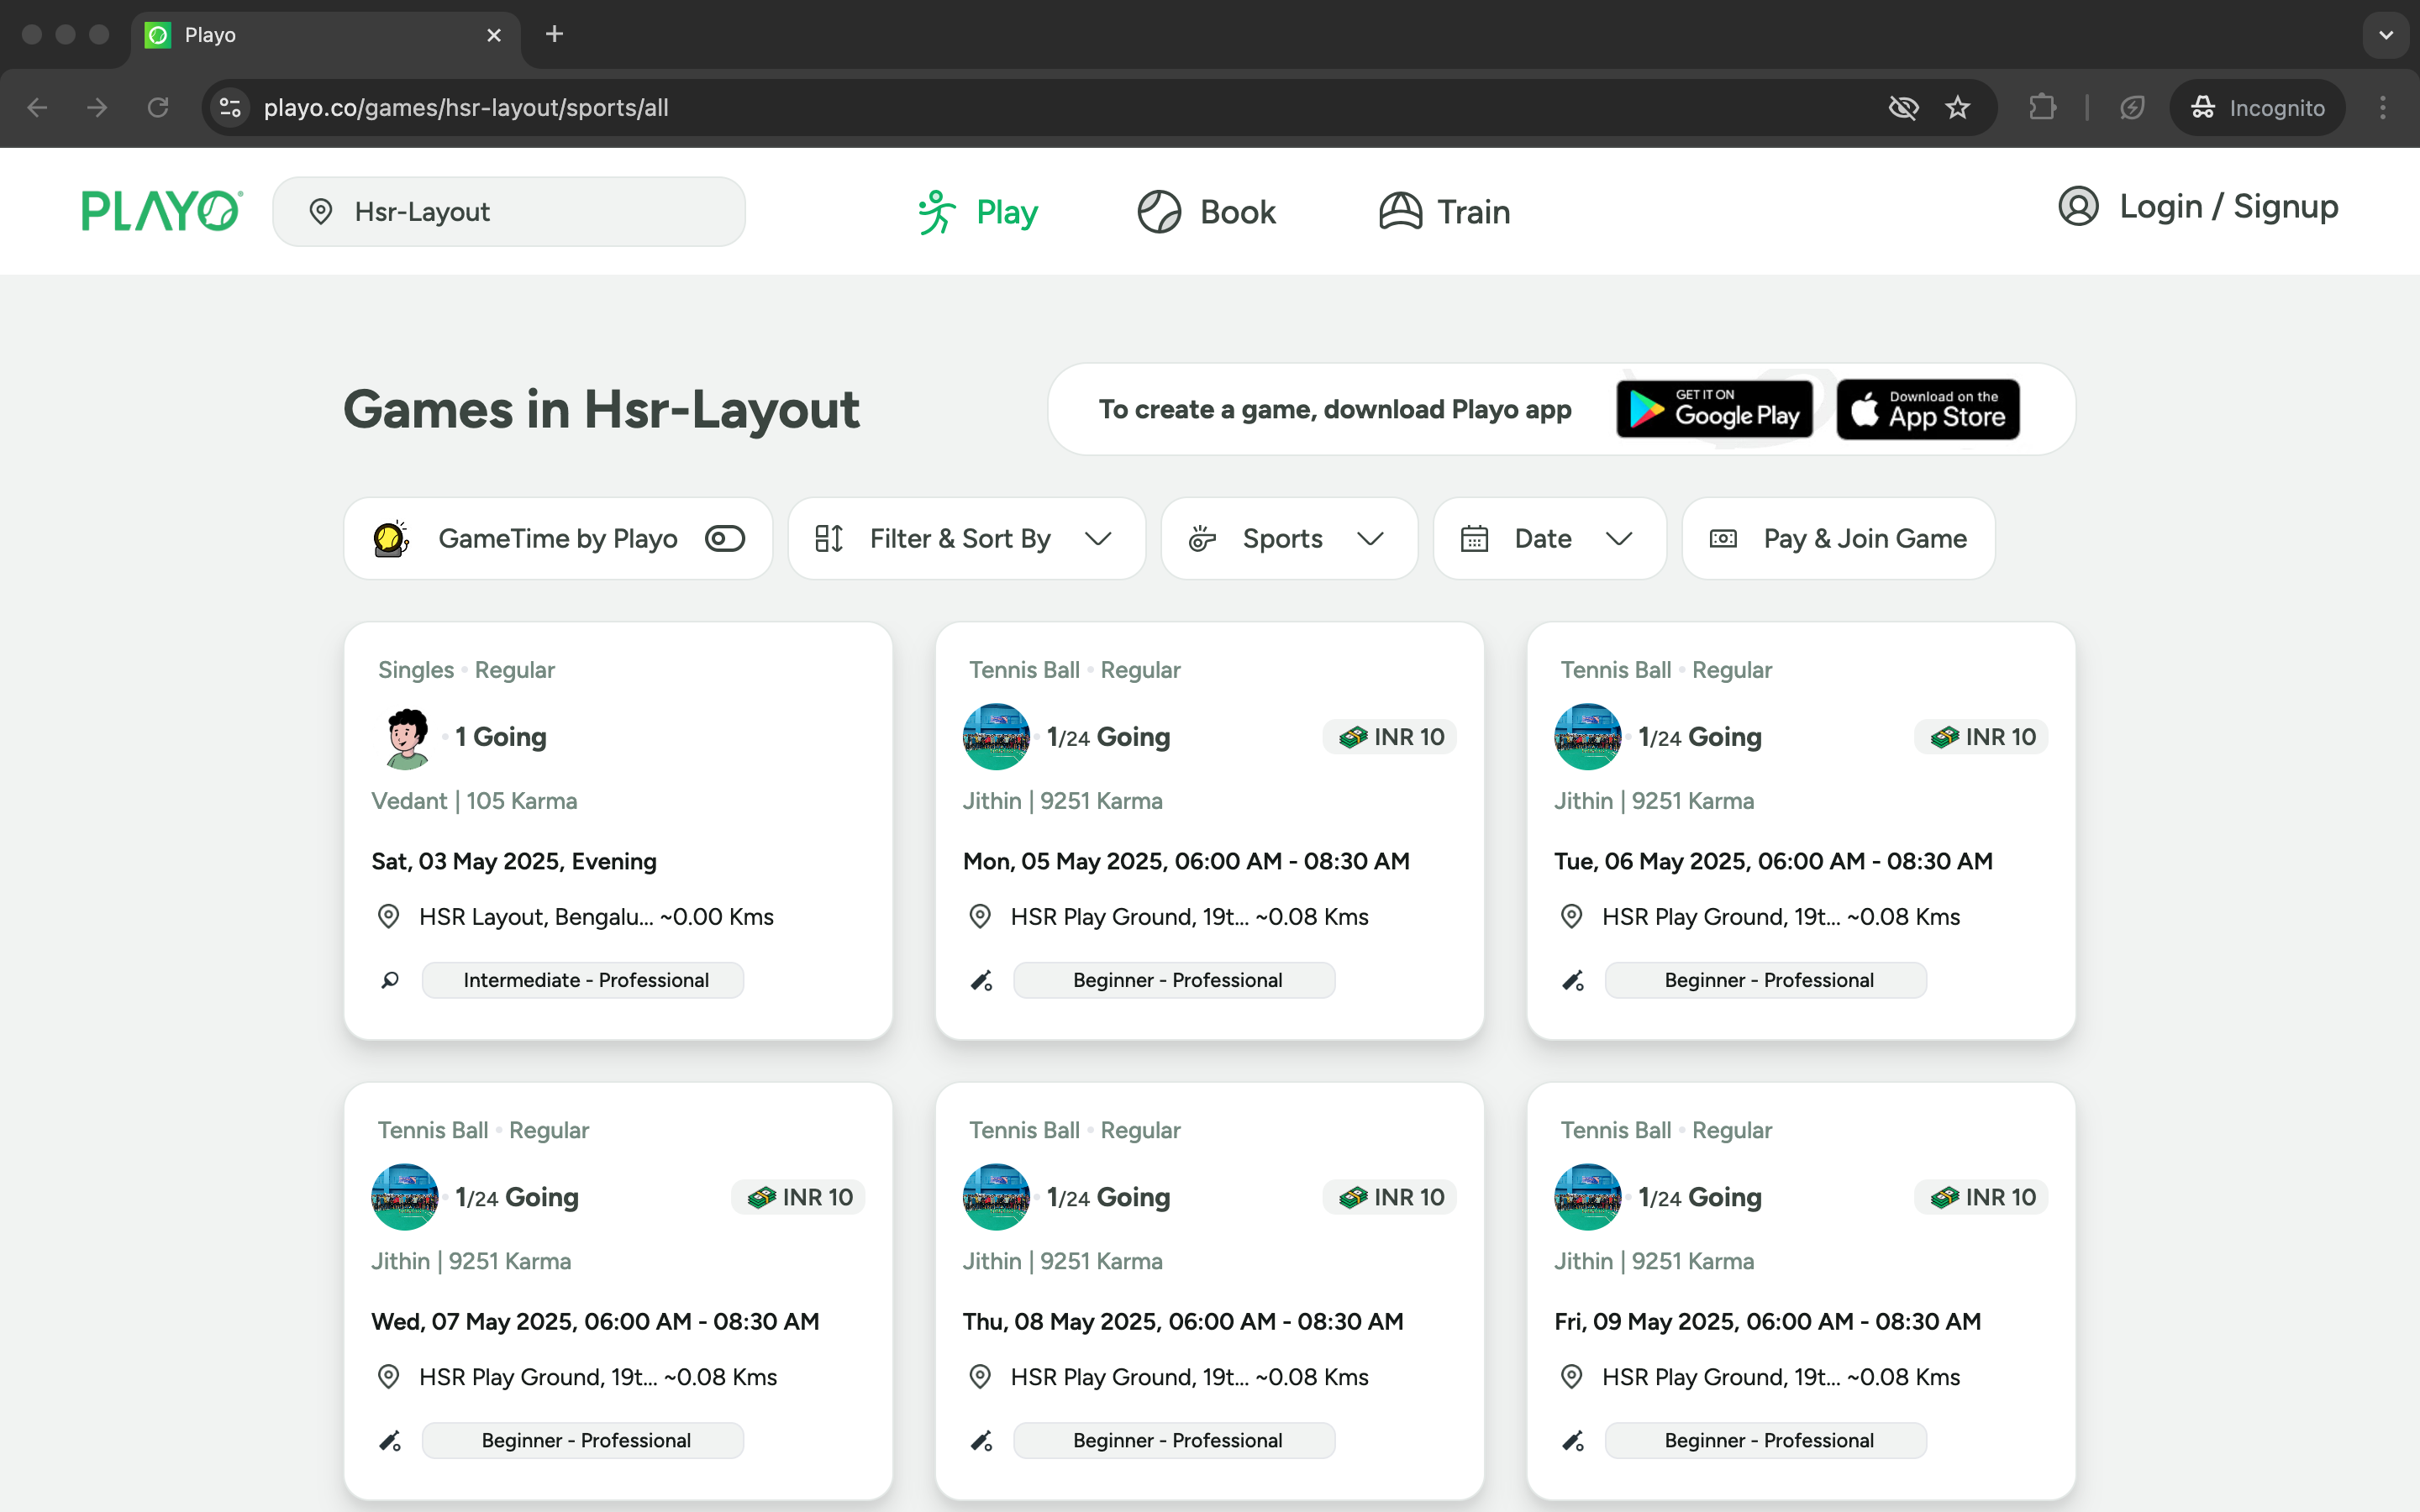Click INR 10 badge on Fri 09 May game

click(1981, 1197)
